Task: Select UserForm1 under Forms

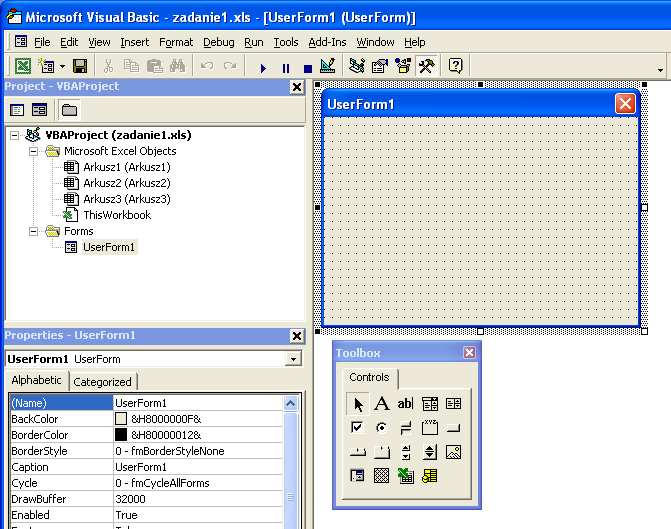Action: click(x=109, y=247)
